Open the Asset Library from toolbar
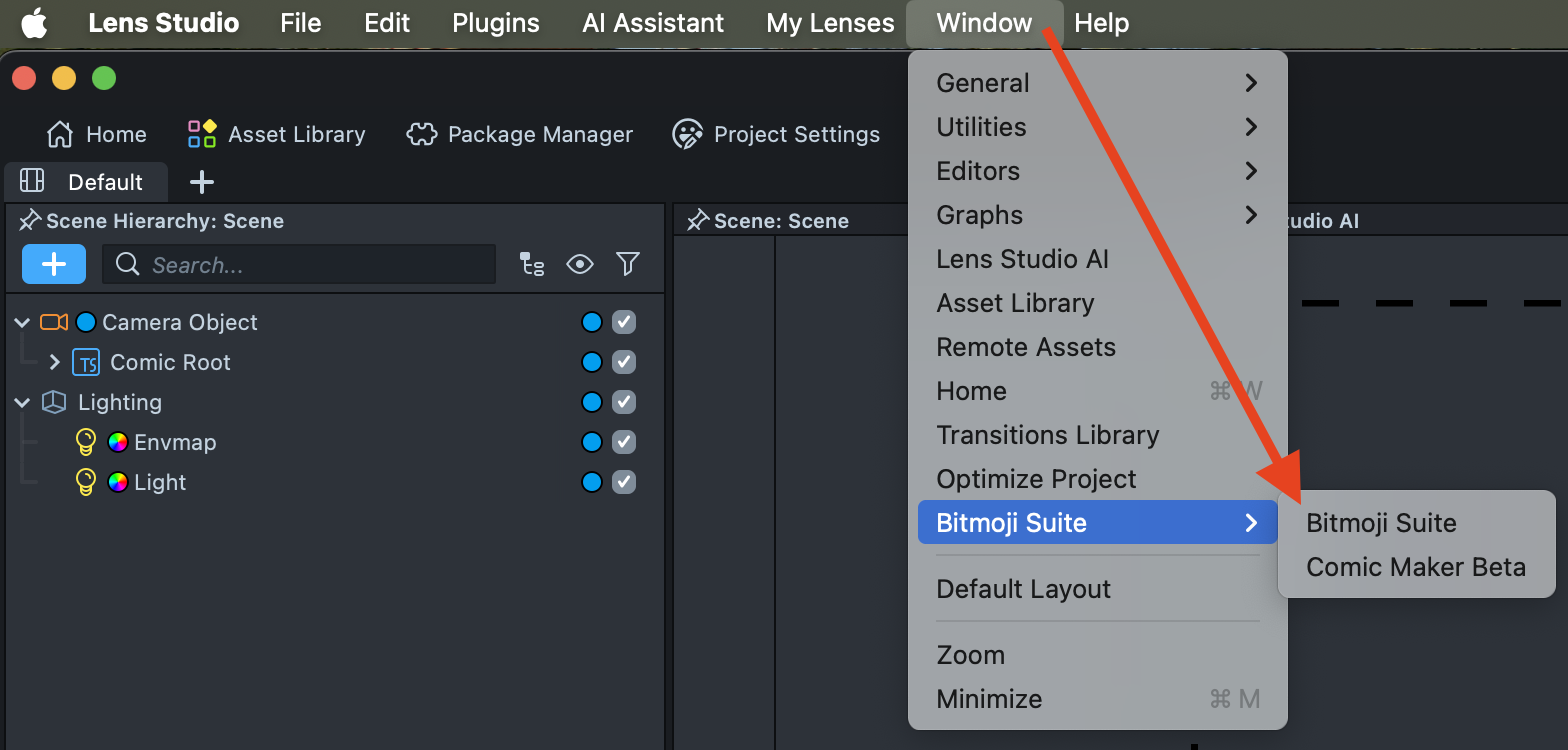1568x750 pixels. tap(277, 134)
